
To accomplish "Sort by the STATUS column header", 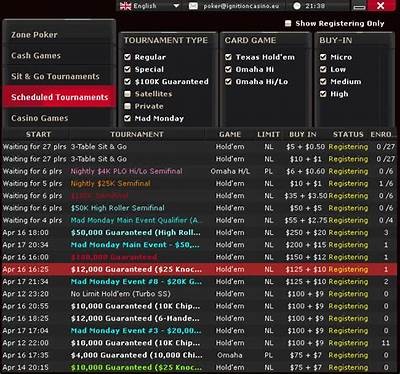I will (348, 134).
